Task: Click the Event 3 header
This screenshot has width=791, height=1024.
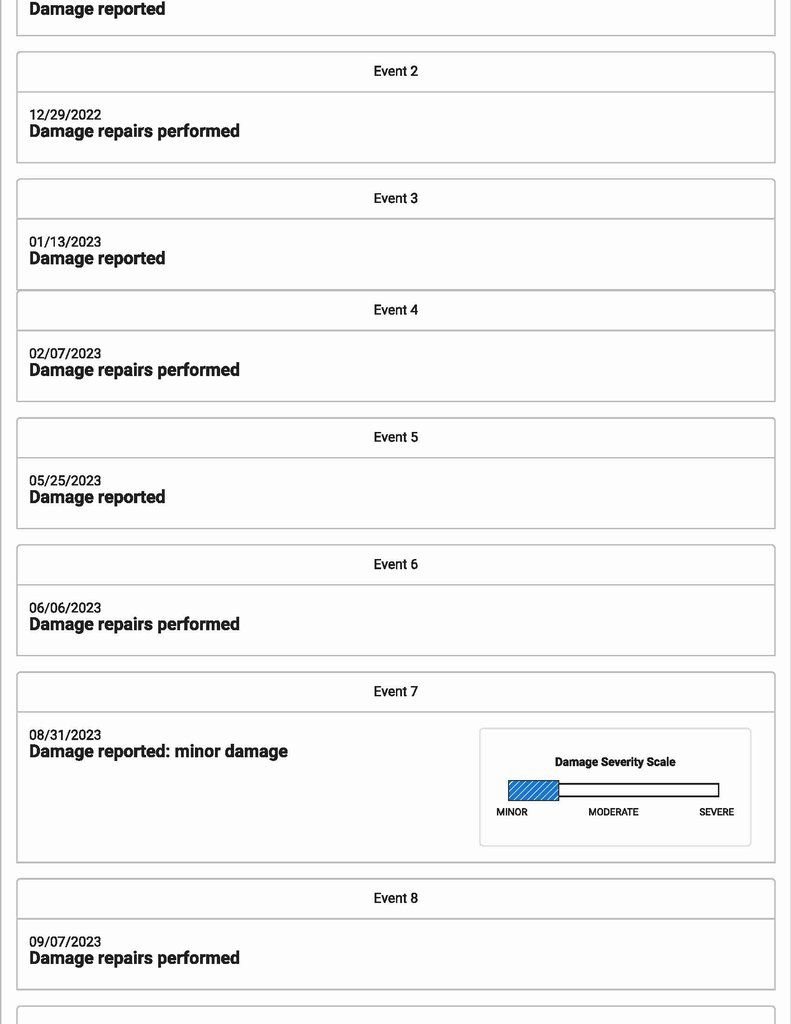Action: [x=396, y=199]
